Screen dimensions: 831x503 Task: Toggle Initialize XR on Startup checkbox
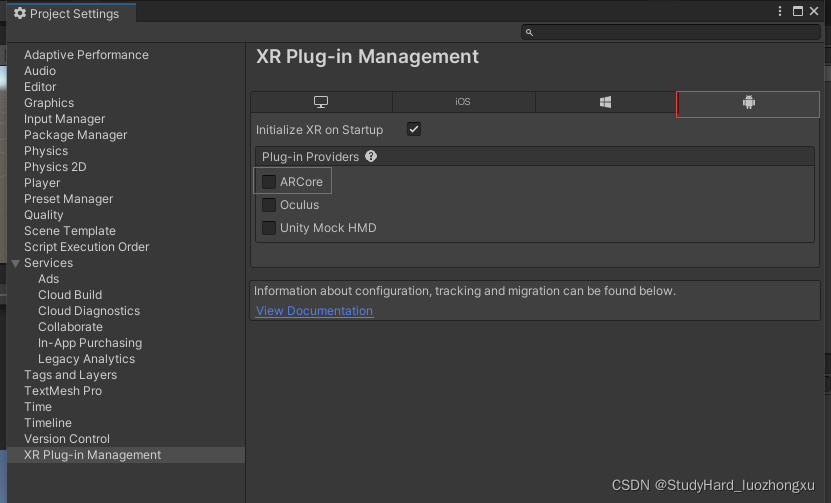pos(414,129)
